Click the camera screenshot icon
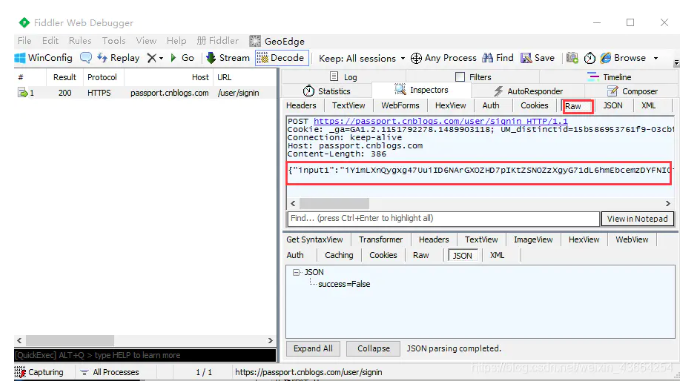Viewport: 685px width, 386px height. [572, 58]
